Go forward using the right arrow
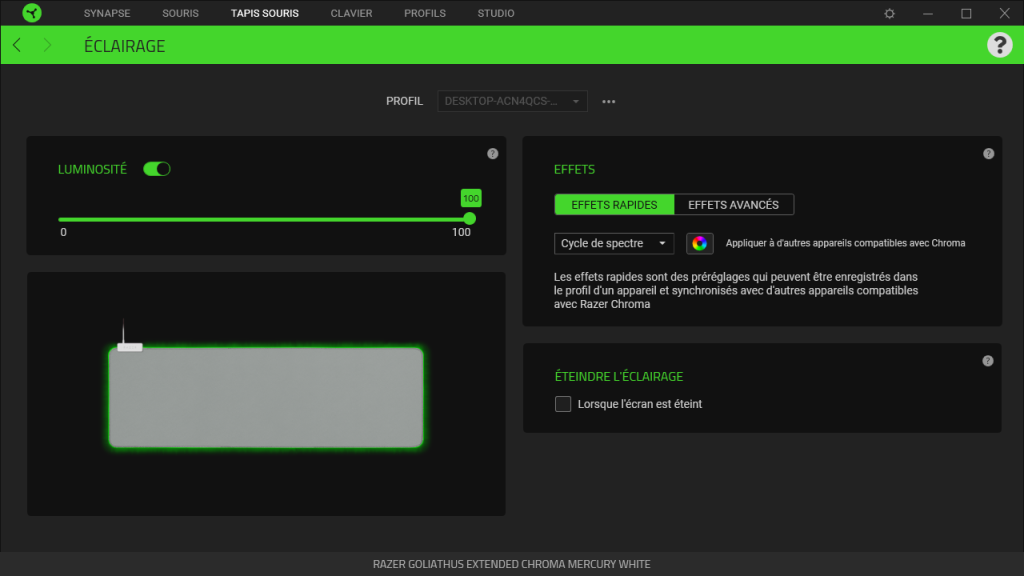 click(47, 45)
